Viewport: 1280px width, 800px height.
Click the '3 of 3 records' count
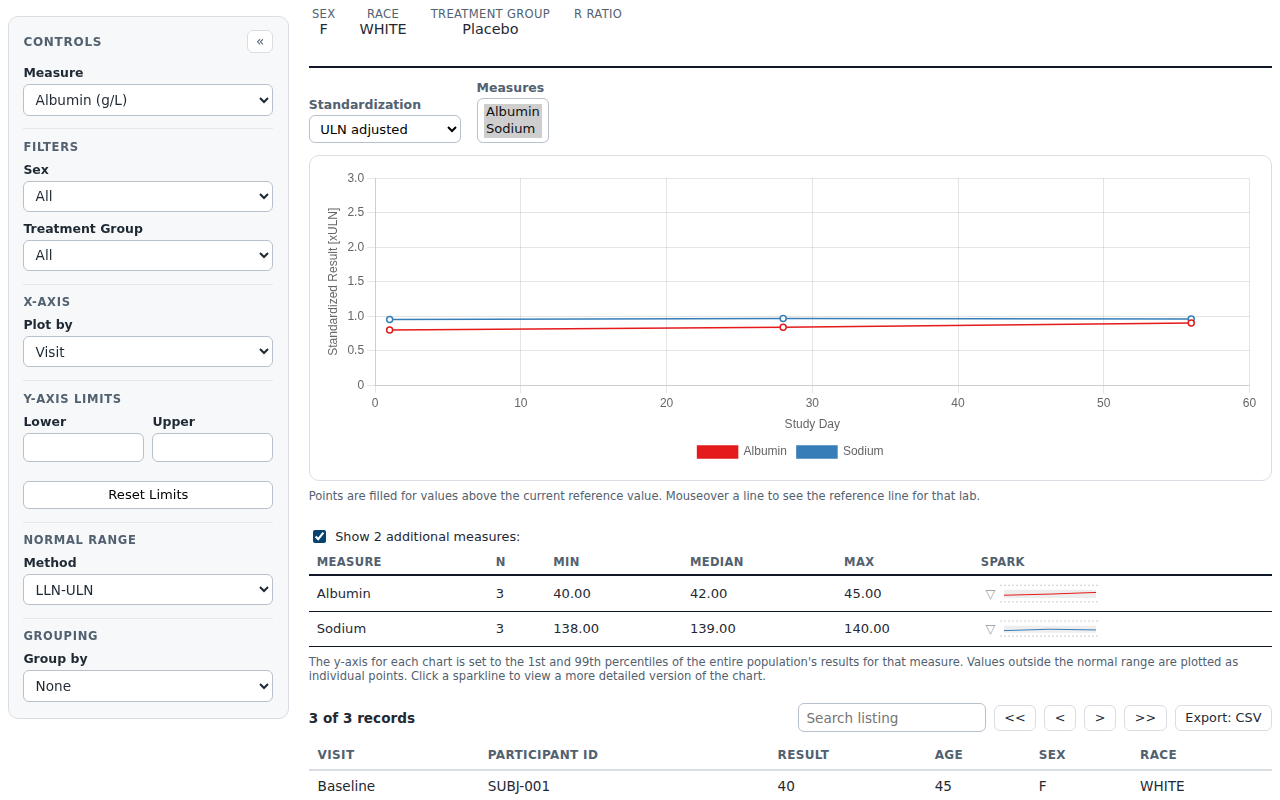362,718
